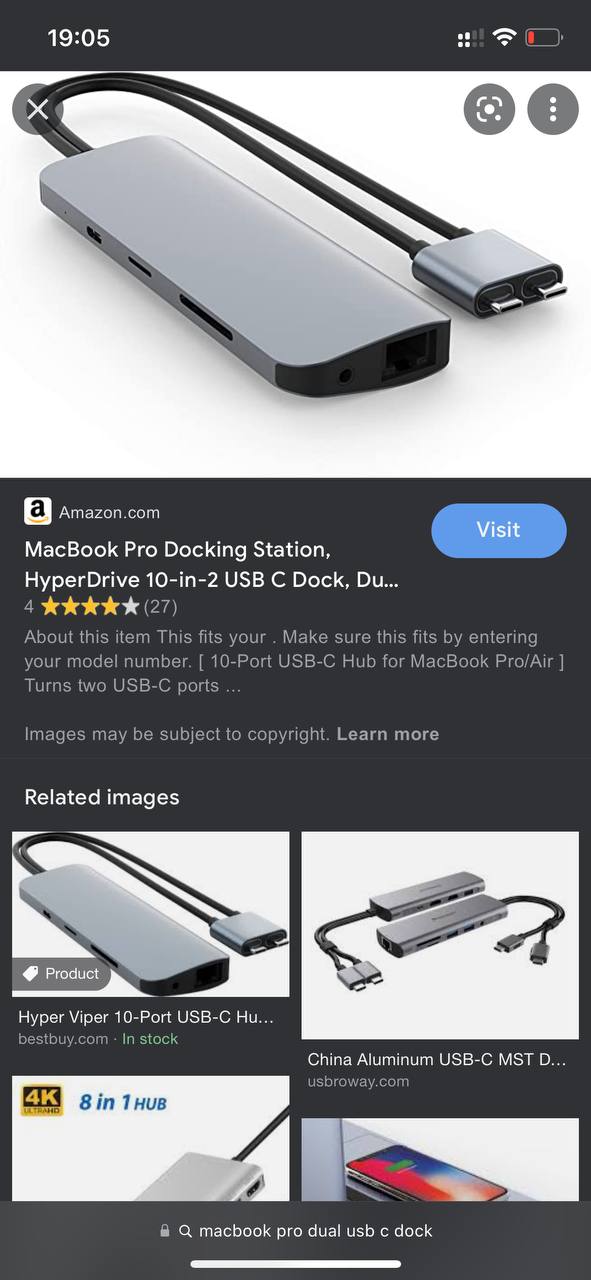Open the 8 in 1 HUB related image
The height and width of the screenshot is (1280, 591).
pos(151,1138)
